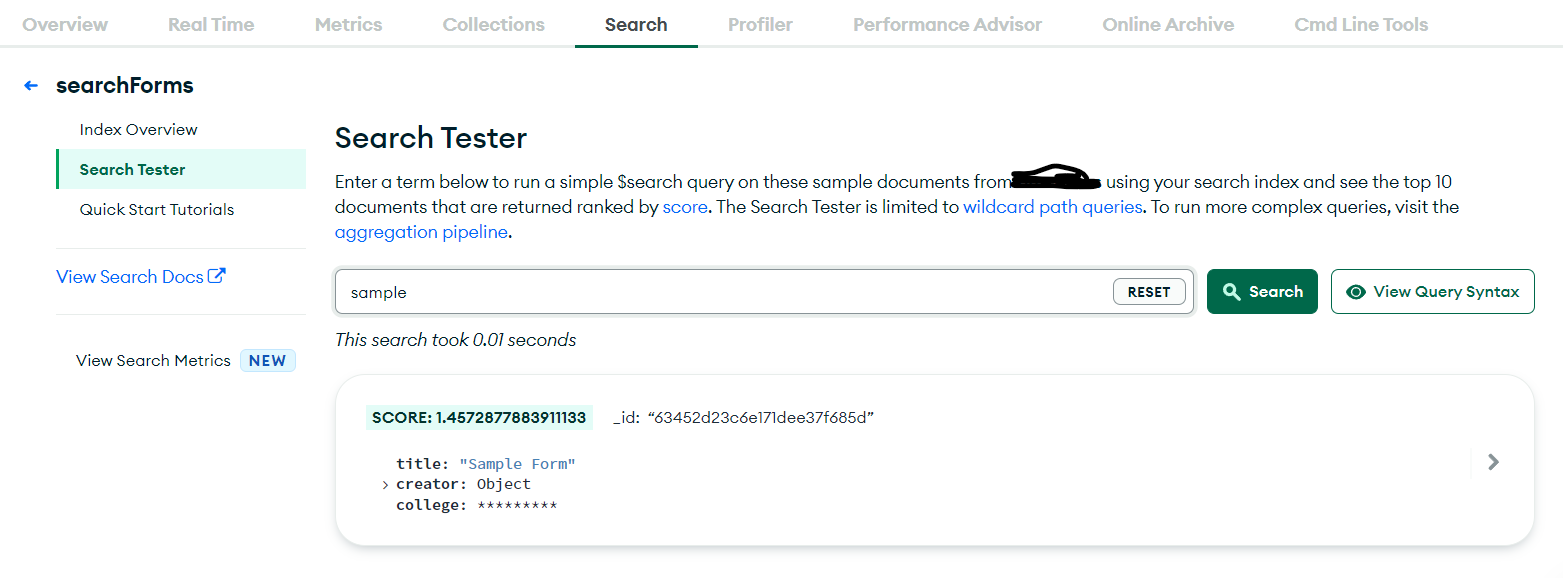Viewport: 1563px width, 578px height.
Task: Follow the wildcard path queries link
Action: tap(1052, 206)
